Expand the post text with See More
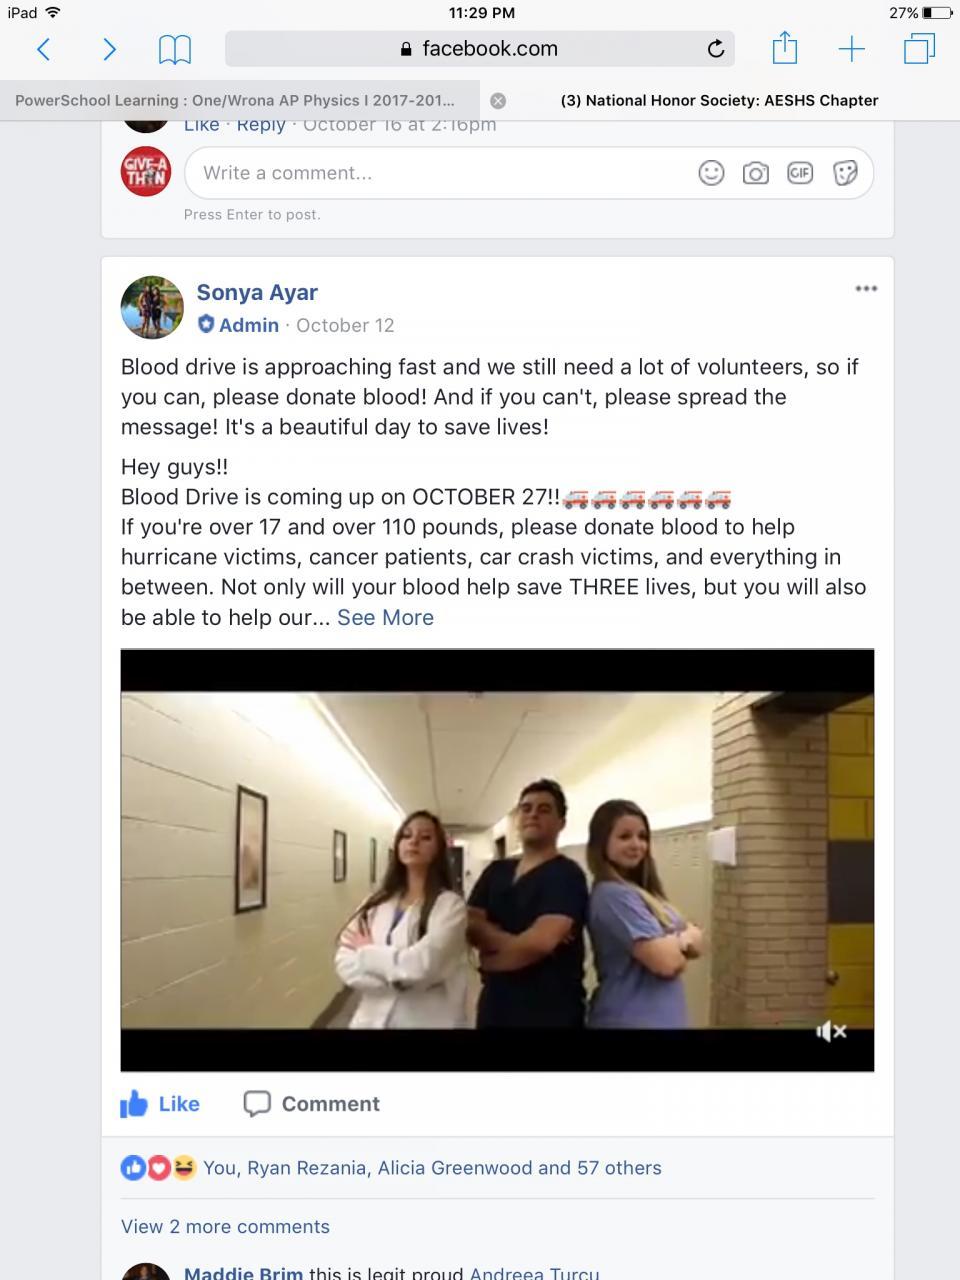 tap(385, 617)
